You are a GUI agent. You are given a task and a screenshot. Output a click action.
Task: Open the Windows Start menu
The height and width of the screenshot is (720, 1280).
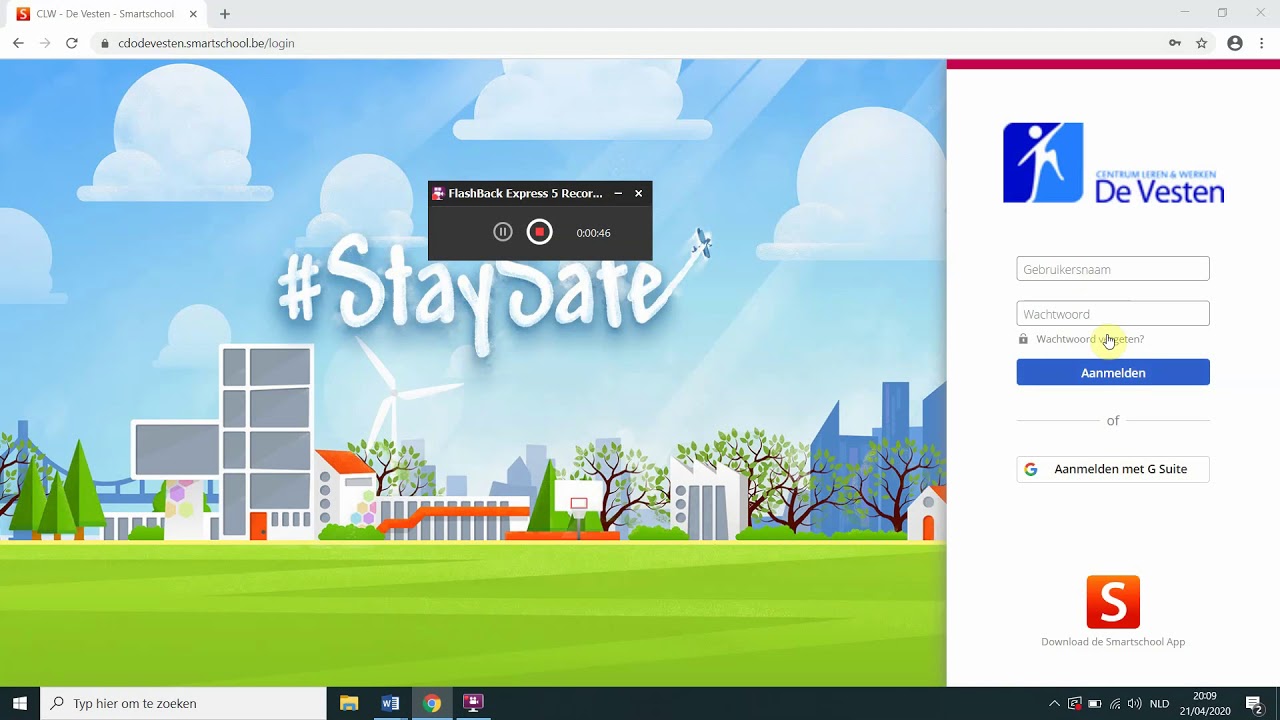pyautogui.click(x=20, y=703)
